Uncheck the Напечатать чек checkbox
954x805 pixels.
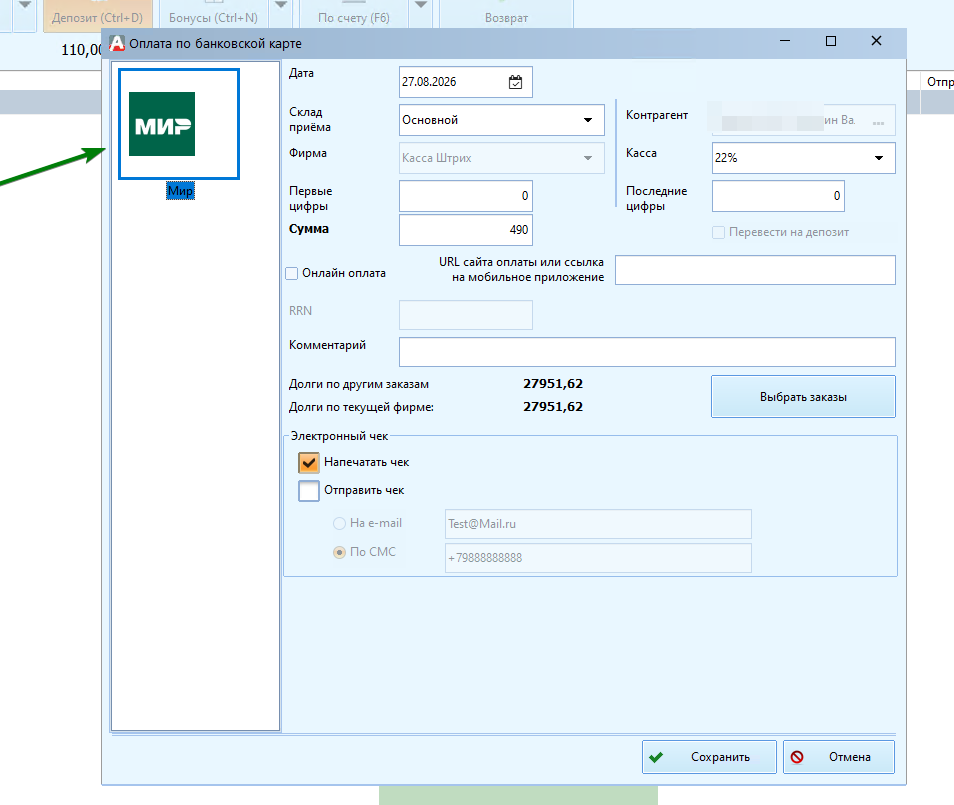pyautogui.click(x=308, y=462)
